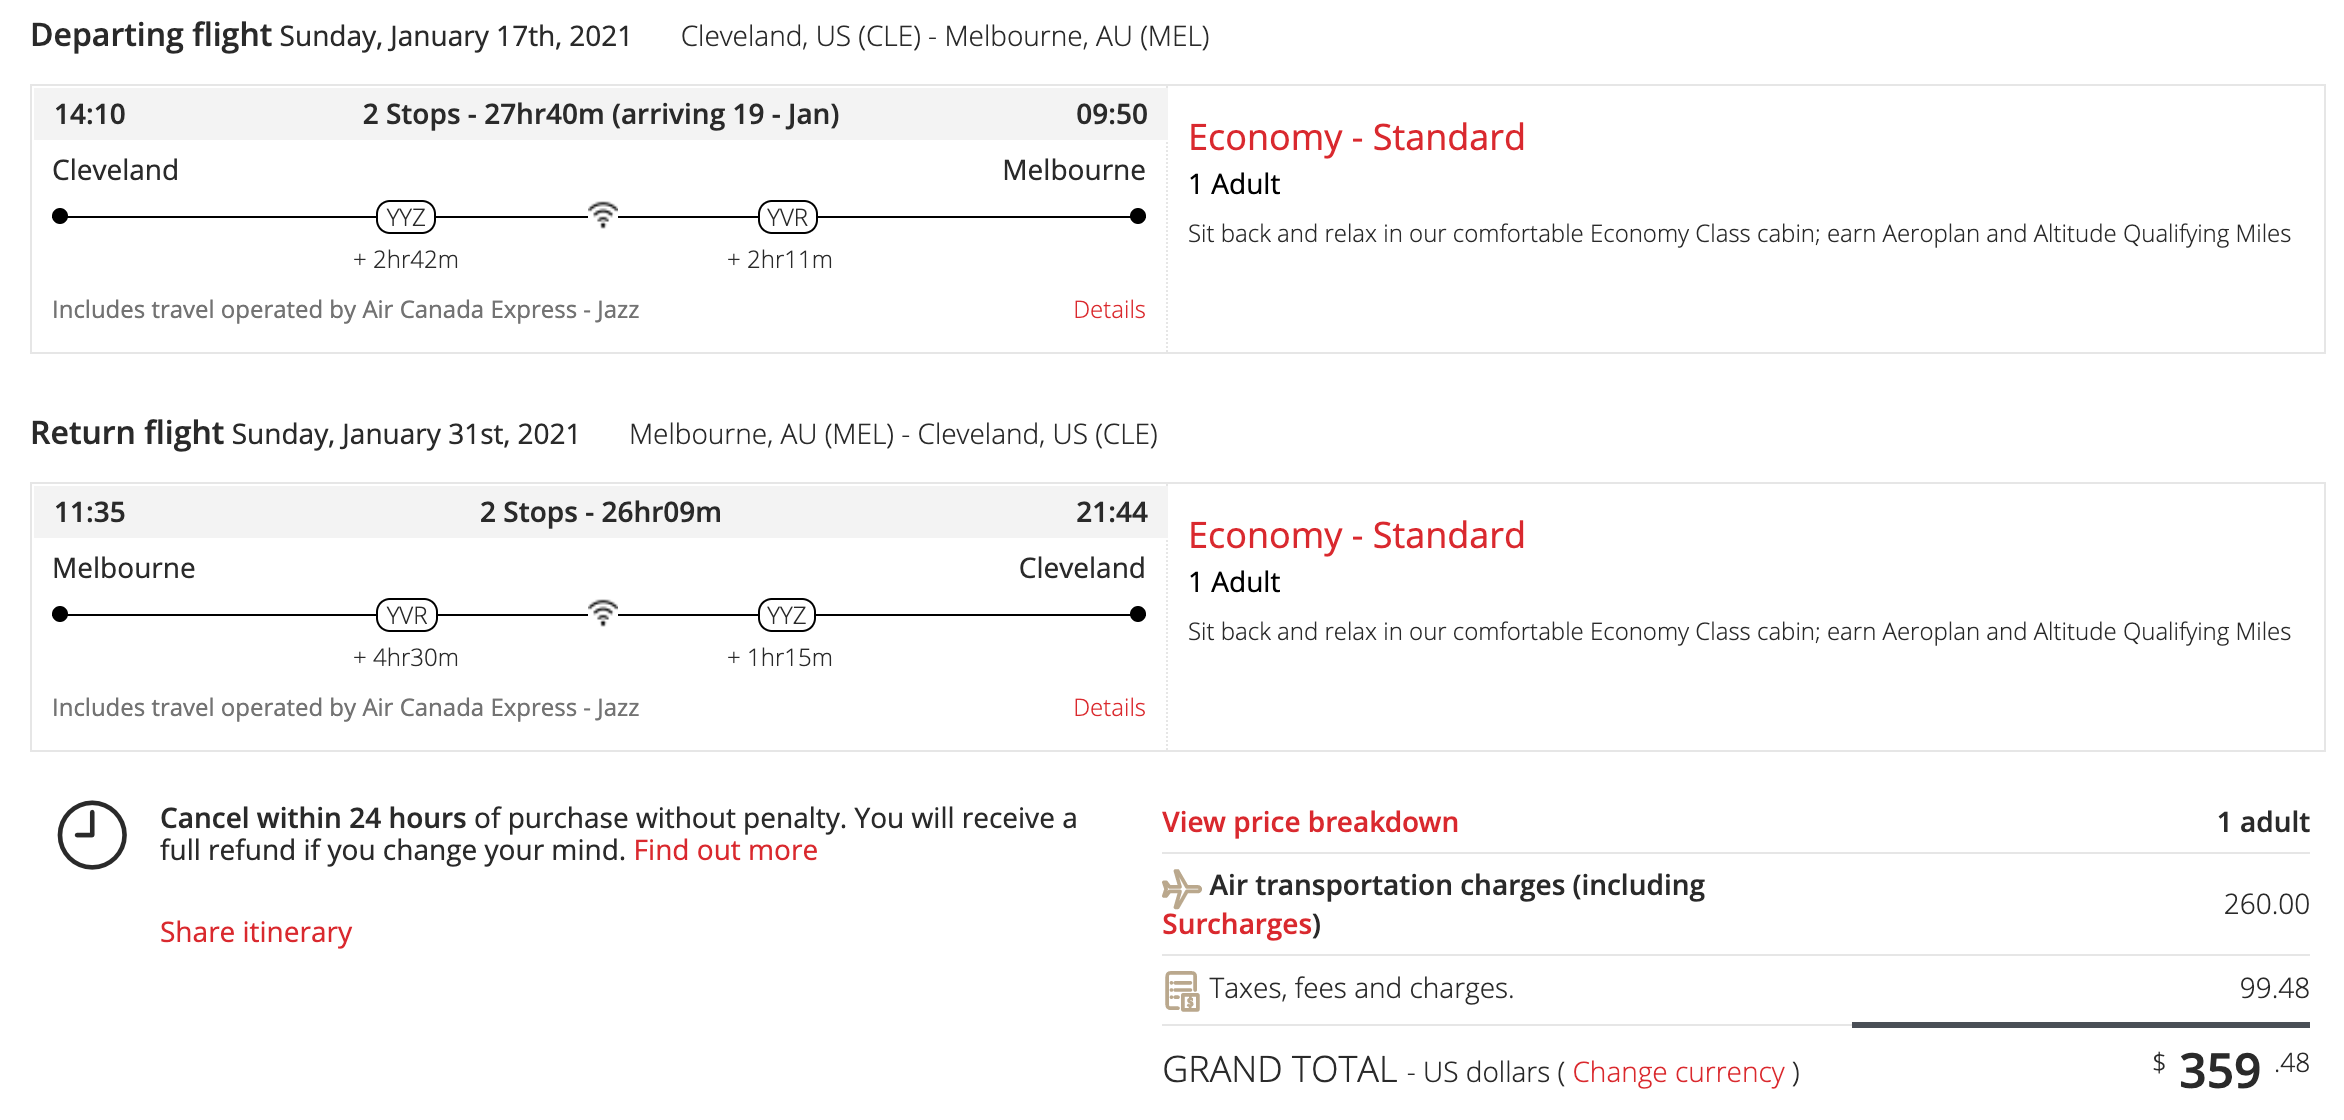Screen dimensions: 2344x1120
Task: Click the YVR stop badge on departing flight
Action: 788,217
